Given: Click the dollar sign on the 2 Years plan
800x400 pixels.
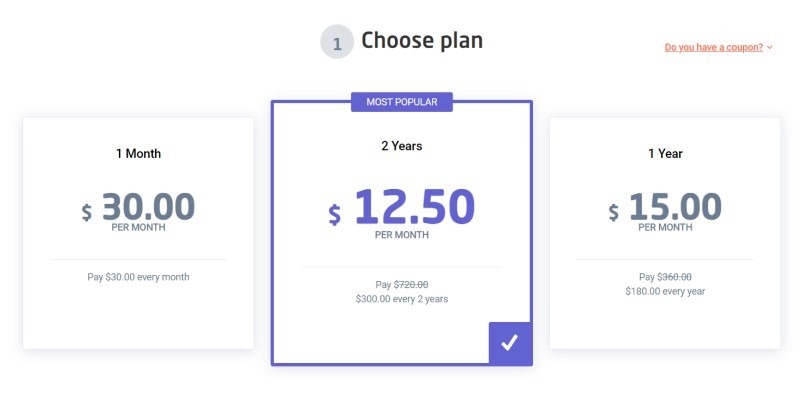Looking at the screenshot, I should [x=335, y=214].
